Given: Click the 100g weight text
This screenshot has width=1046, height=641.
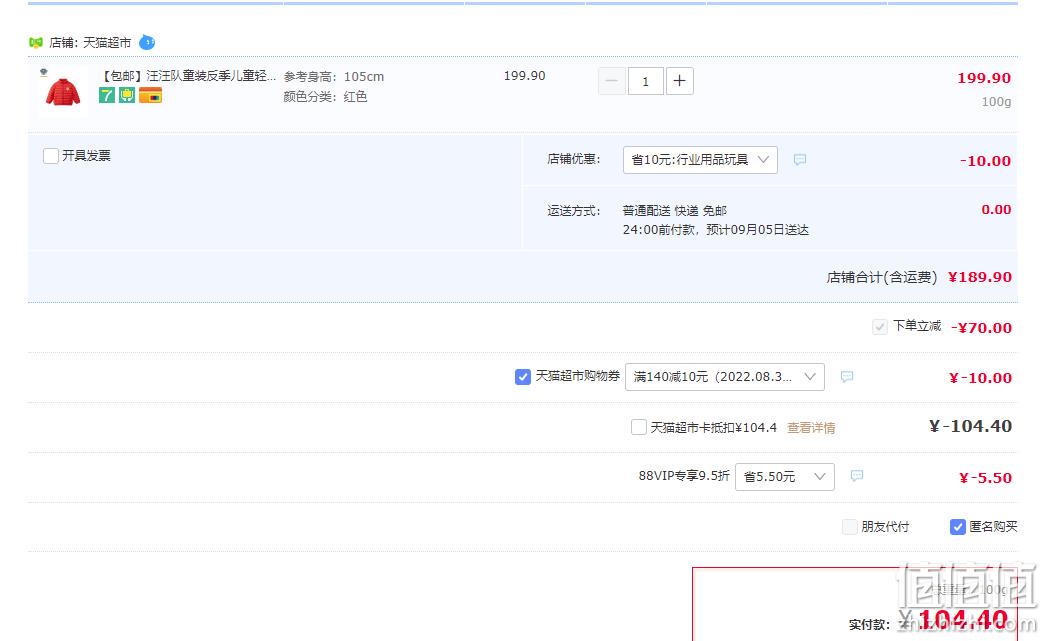Looking at the screenshot, I should (996, 102).
